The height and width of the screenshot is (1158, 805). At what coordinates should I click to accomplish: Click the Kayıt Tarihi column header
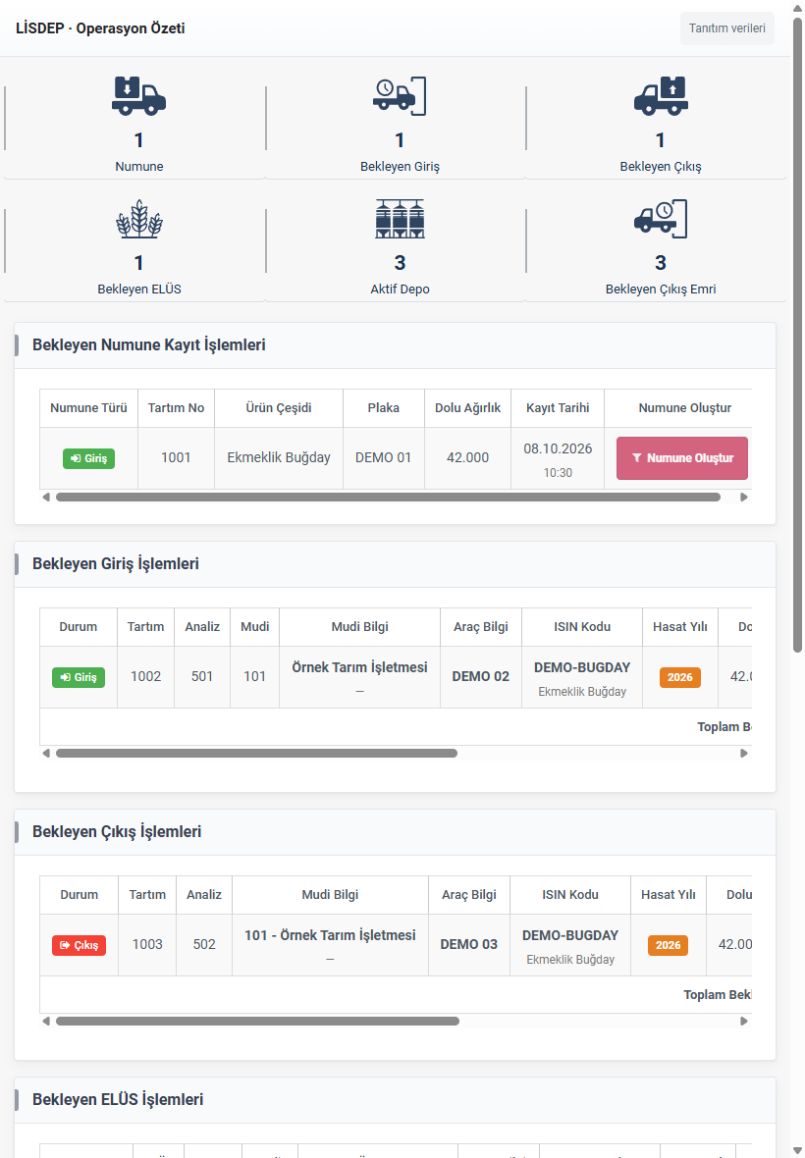tap(558, 408)
